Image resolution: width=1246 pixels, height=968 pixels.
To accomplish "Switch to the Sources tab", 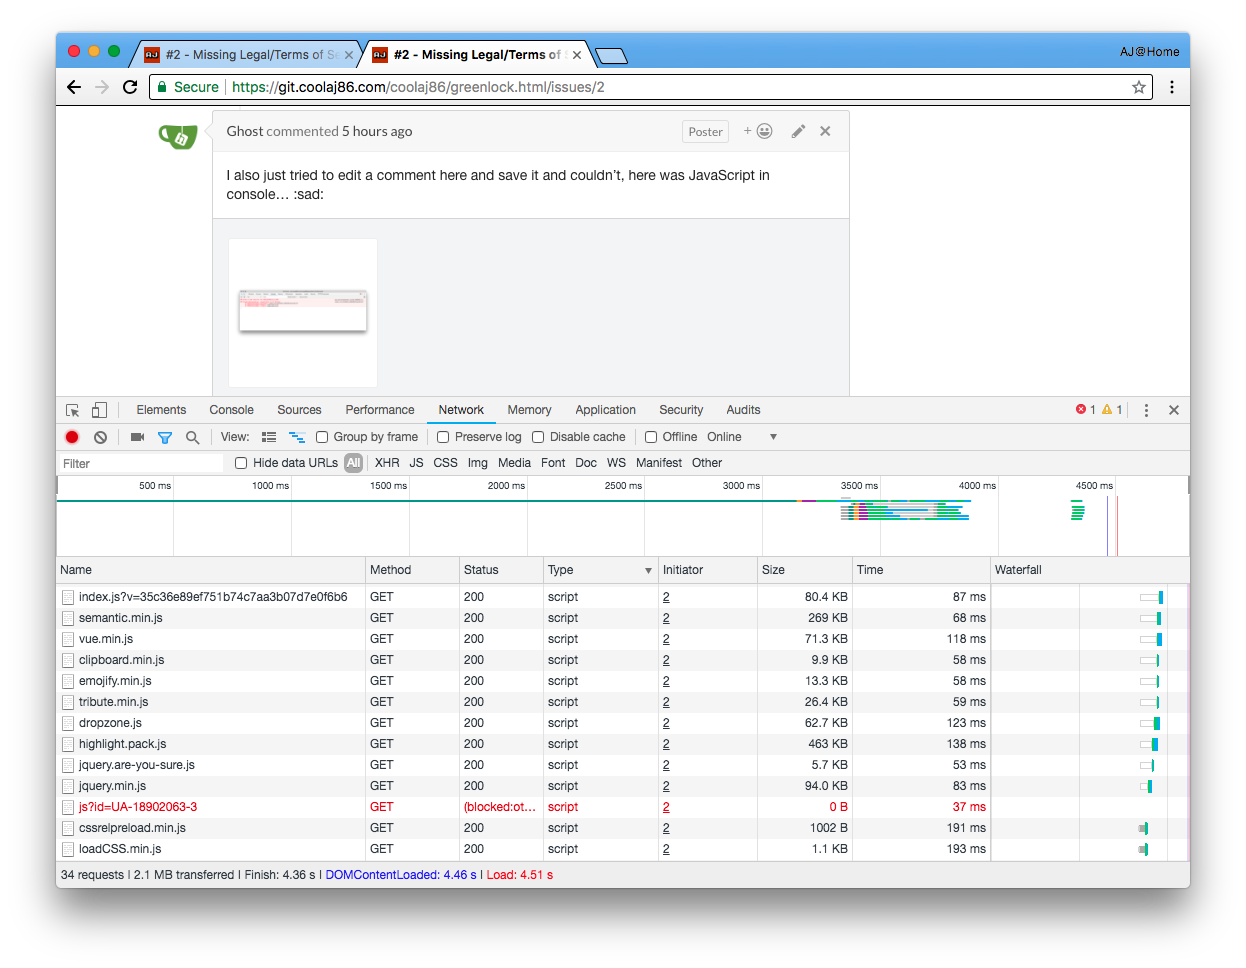I will 299,410.
